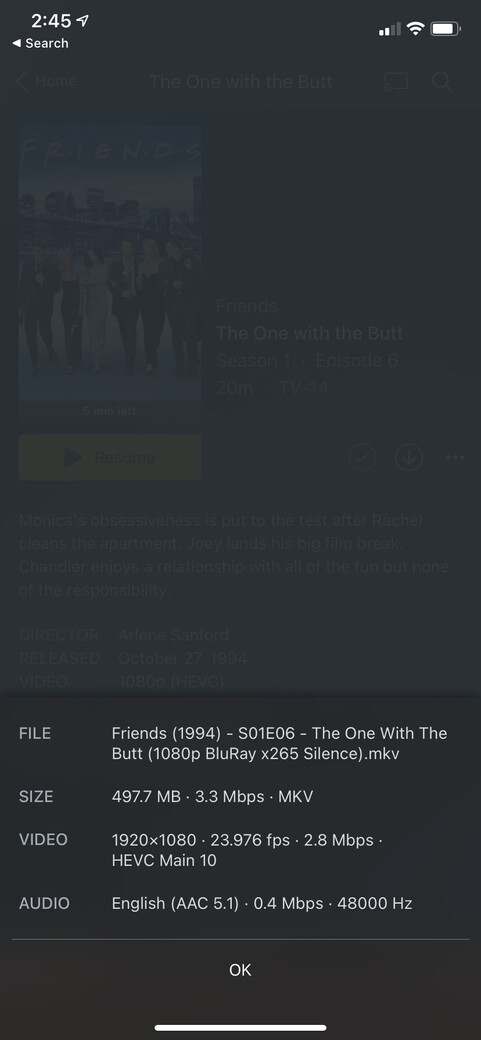Screen dimensions: 481x1040
Task: Open the three-dot more options menu
Action: point(455,458)
